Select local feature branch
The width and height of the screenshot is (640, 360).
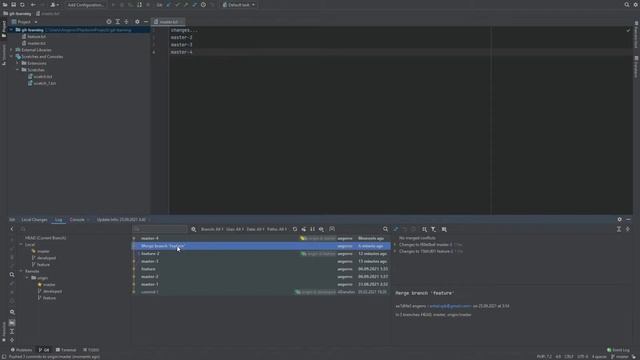click(41, 264)
